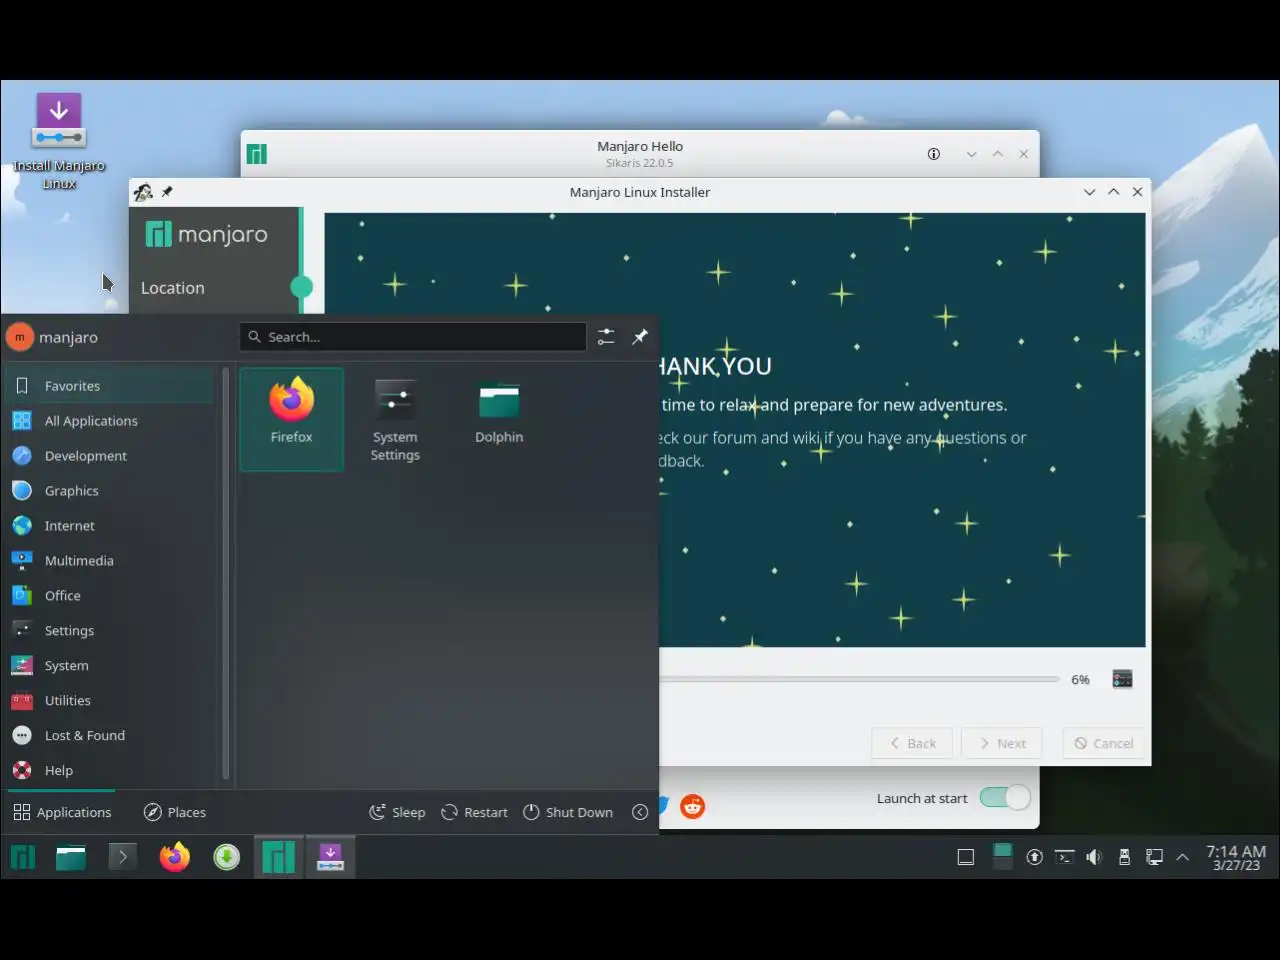Open the Graphics category

tap(110, 491)
